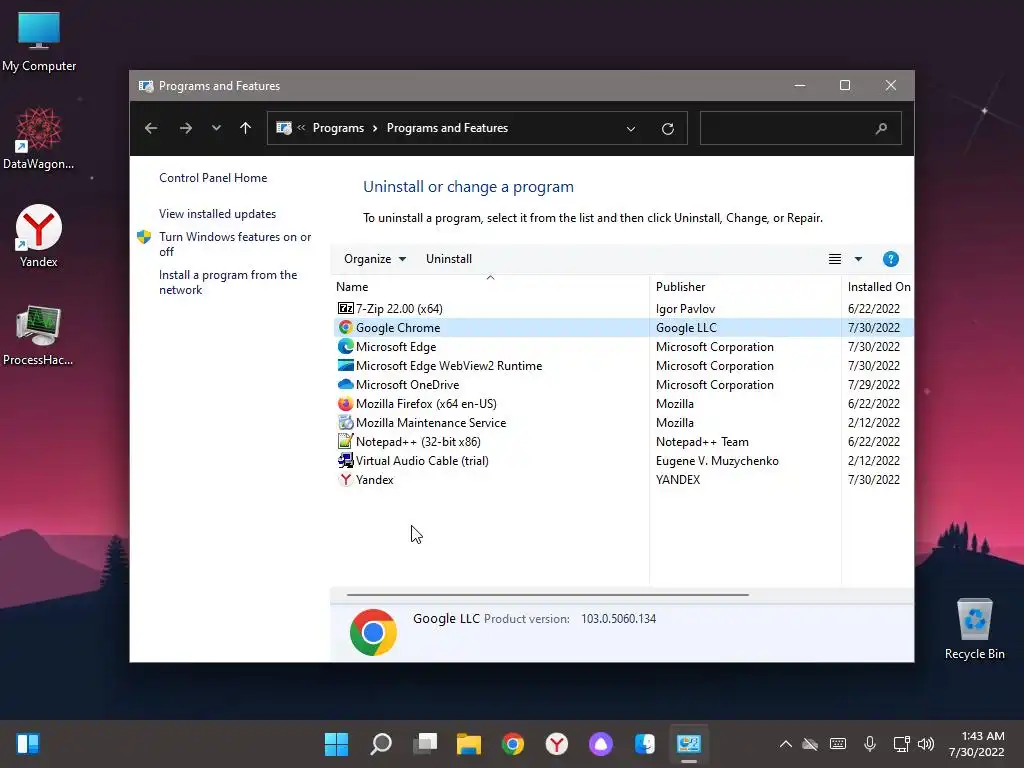
Task: Click the Google Chrome icon in program list
Action: [x=345, y=327]
